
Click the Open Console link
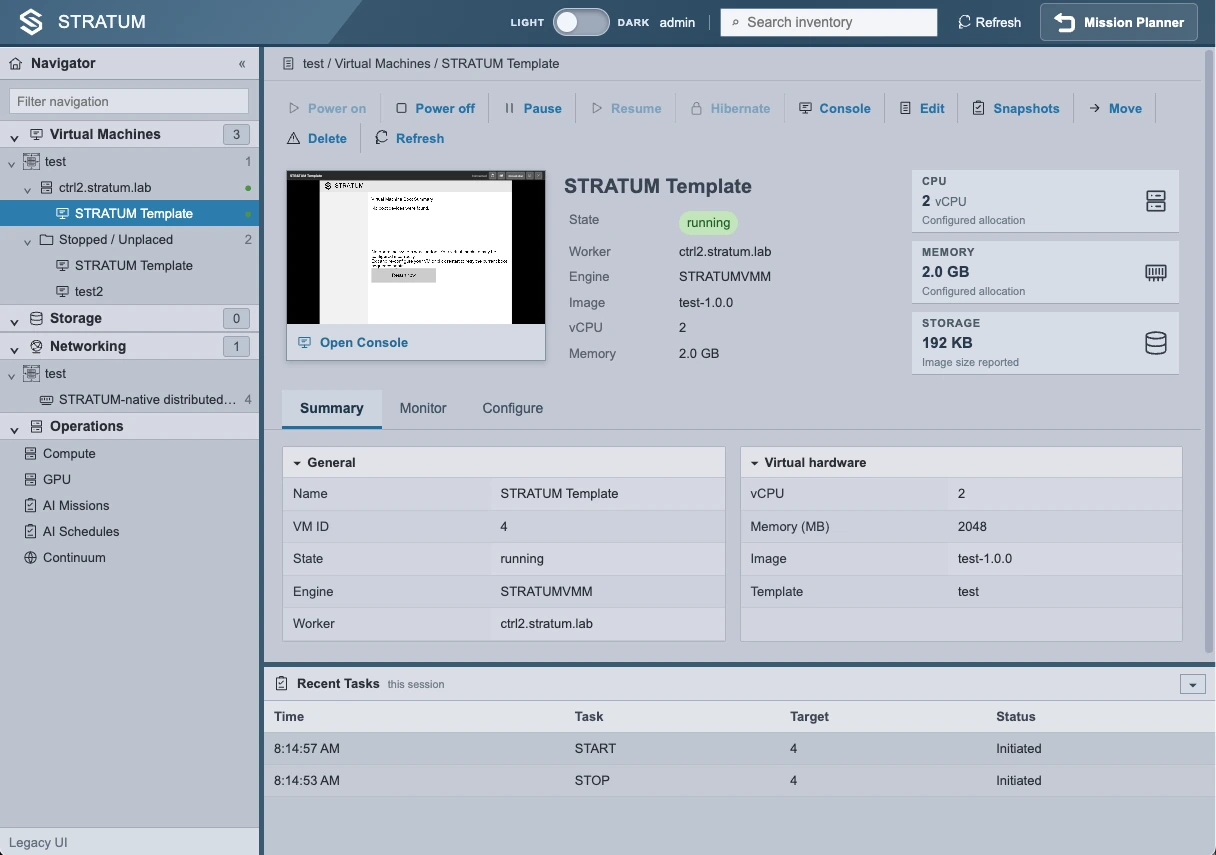point(364,342)
